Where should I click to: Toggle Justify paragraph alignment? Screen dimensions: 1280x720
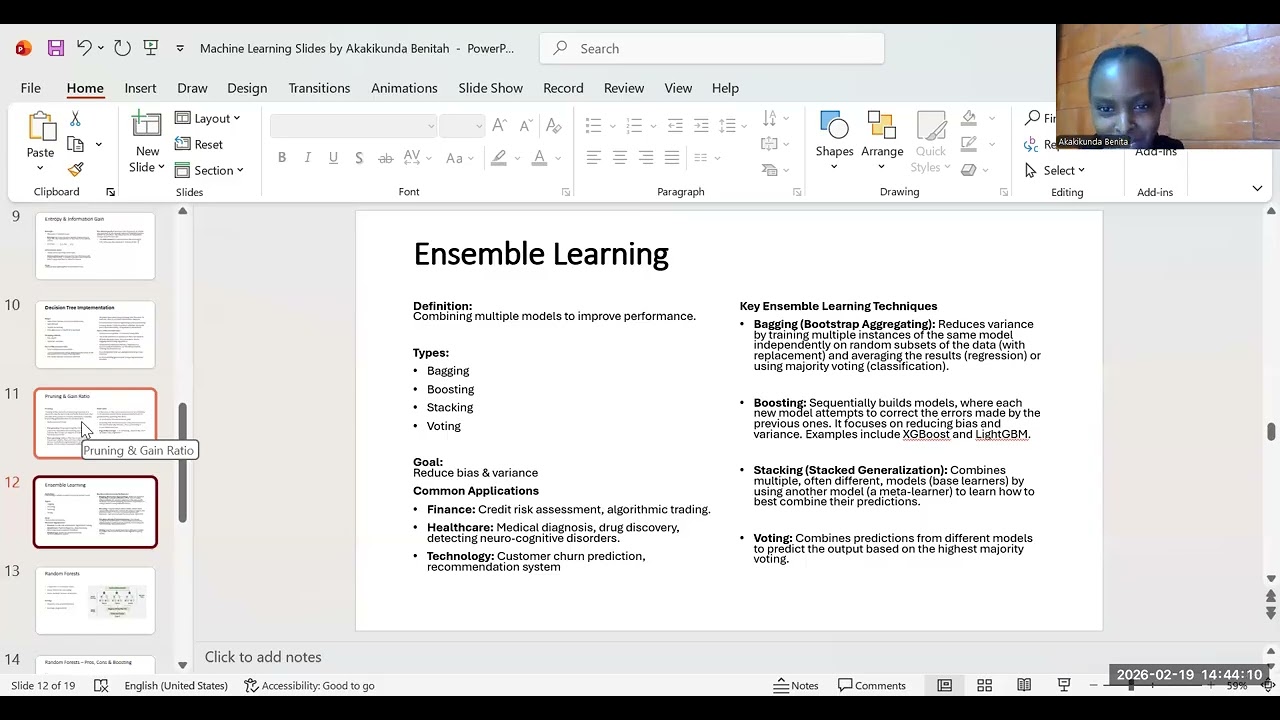click(x=672, y=157)
